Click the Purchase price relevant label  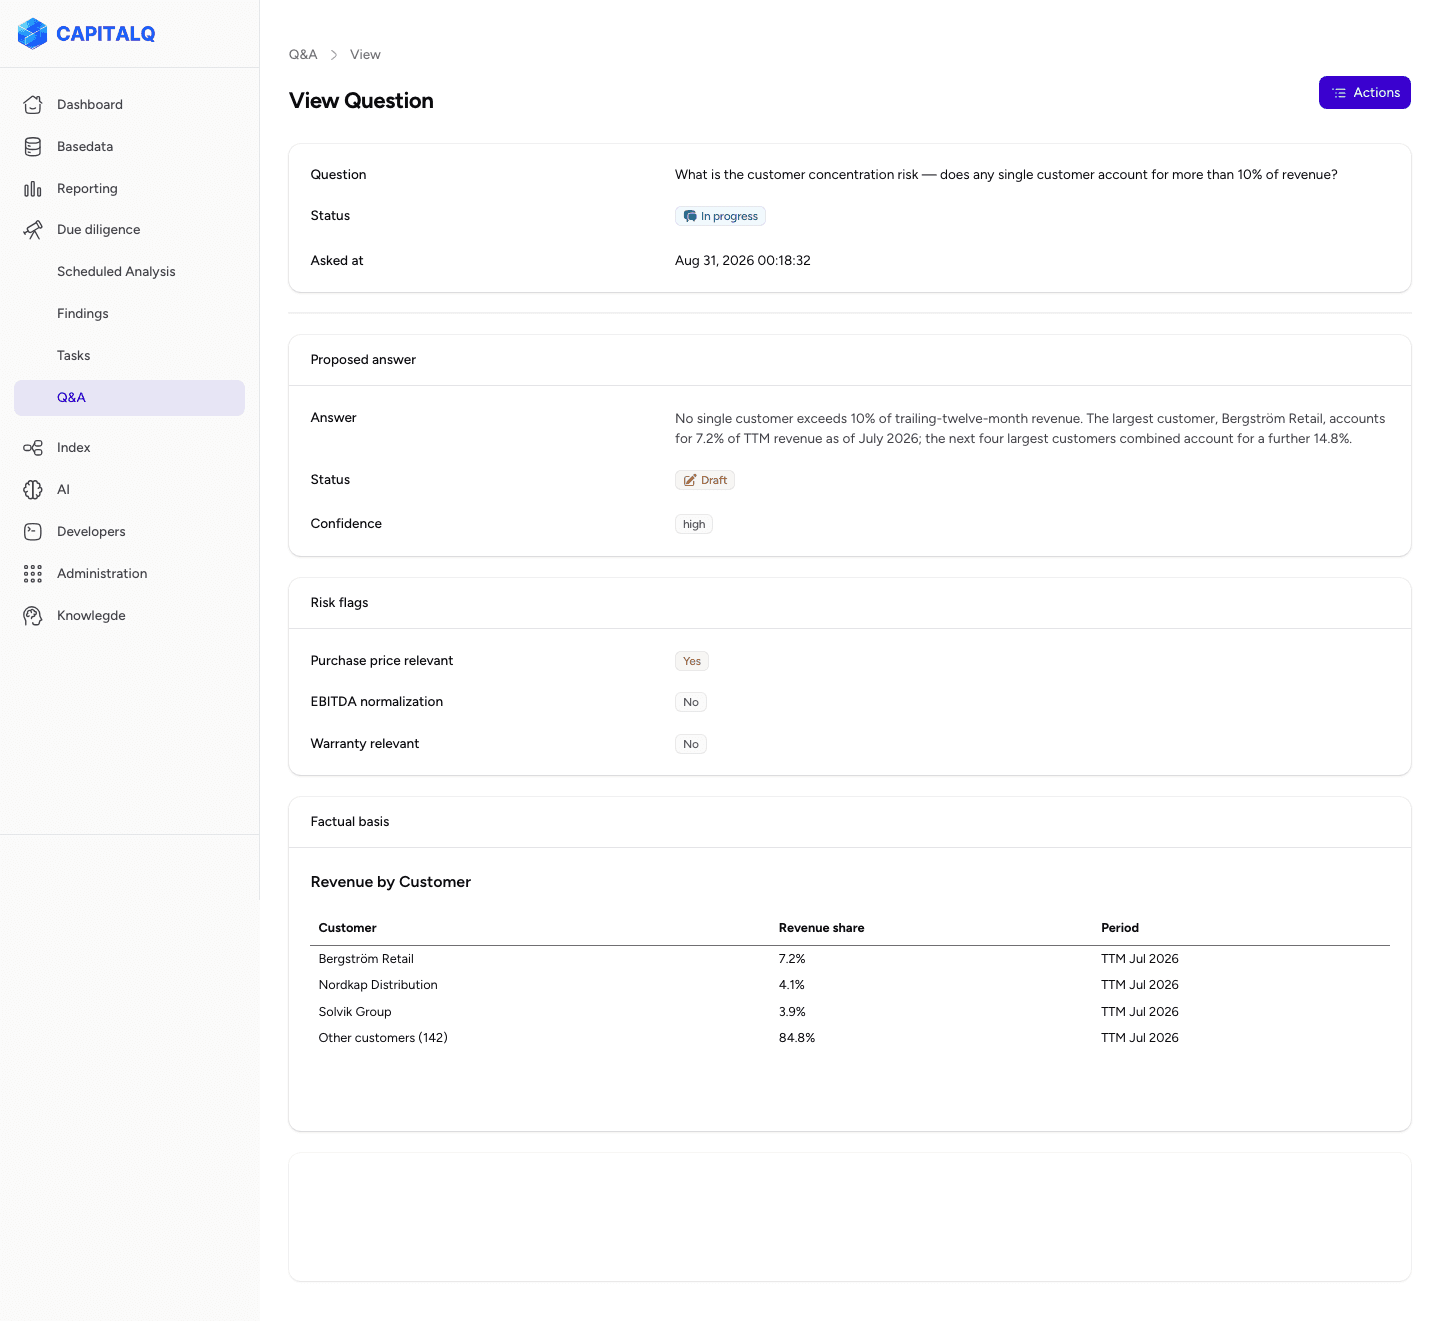point(382,661)
